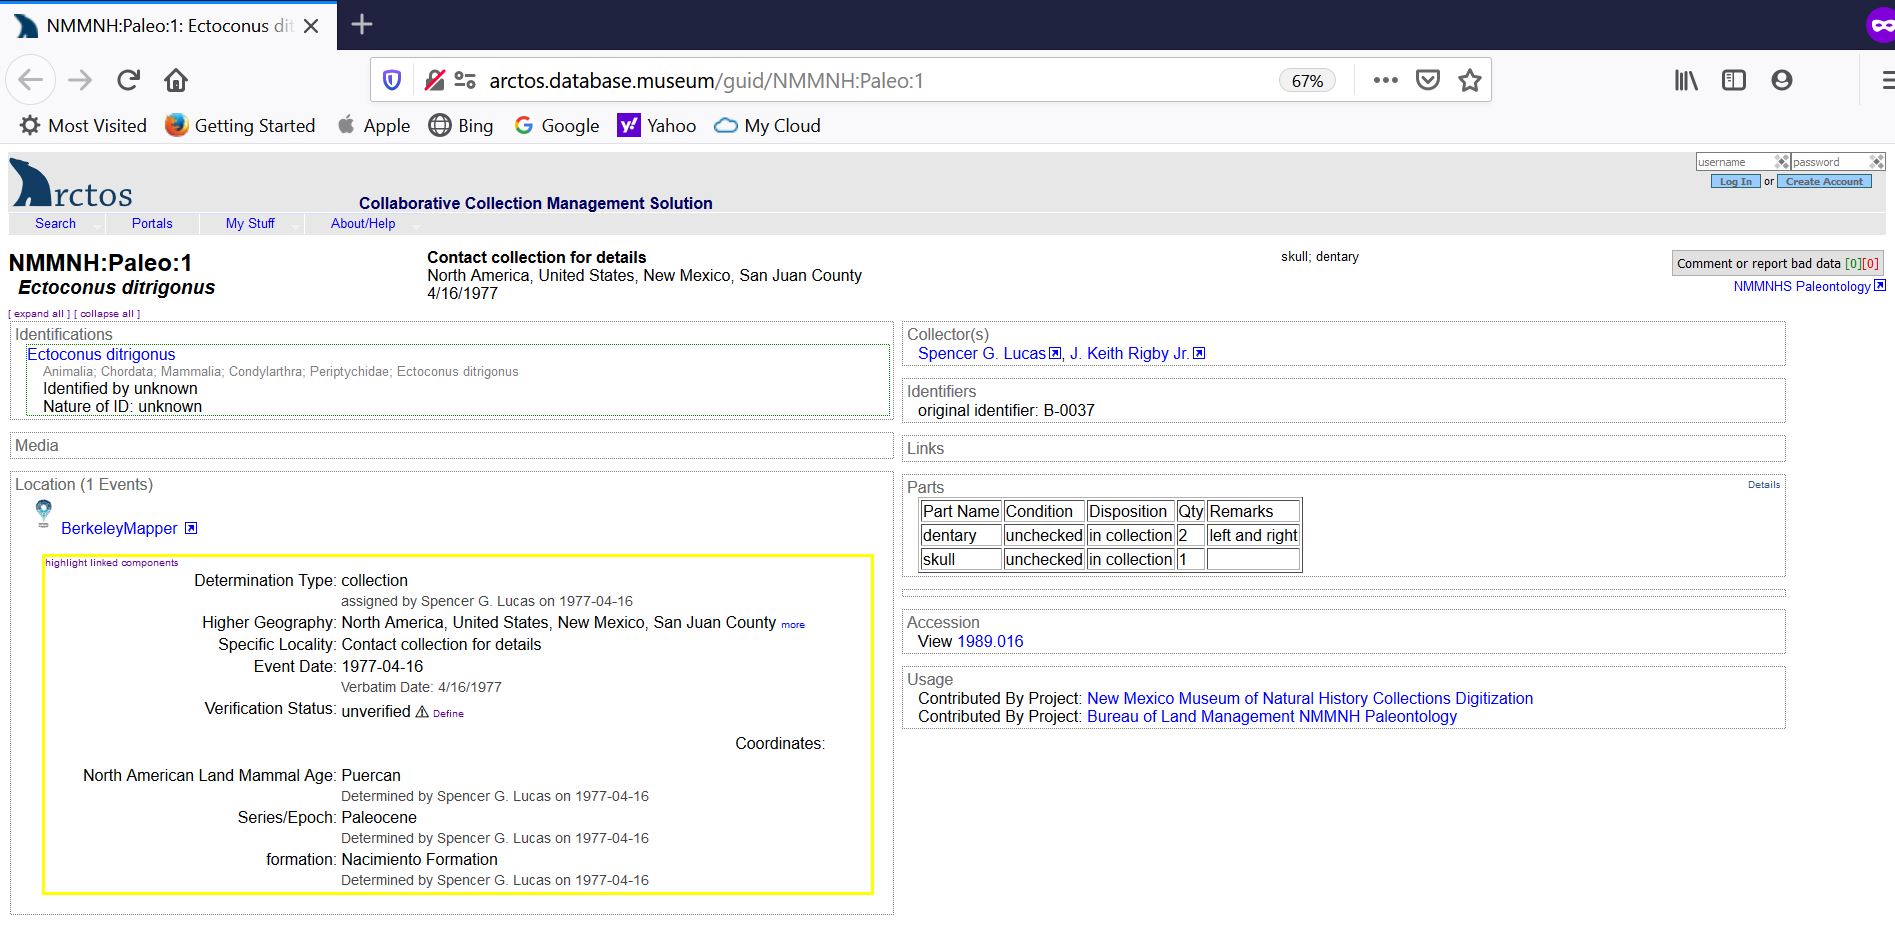This screenshot has width=1895, height=927.
Task: Click the Create Account button
Action: click(1824, 181)
